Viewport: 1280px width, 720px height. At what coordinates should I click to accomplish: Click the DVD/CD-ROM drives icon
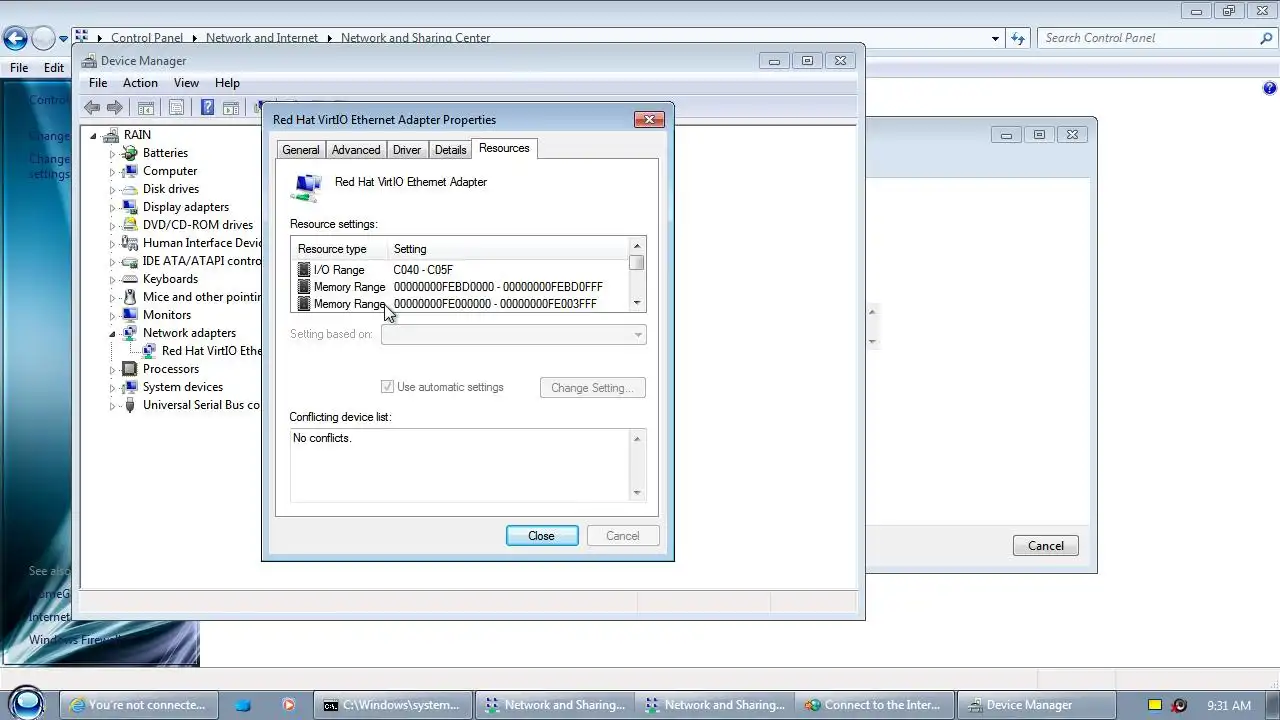[129, 225]
